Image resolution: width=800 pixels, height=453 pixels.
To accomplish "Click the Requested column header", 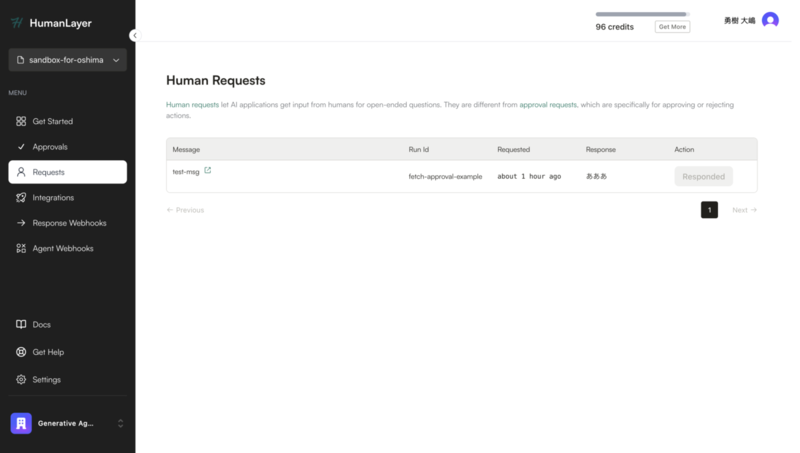I will (513, 149).
